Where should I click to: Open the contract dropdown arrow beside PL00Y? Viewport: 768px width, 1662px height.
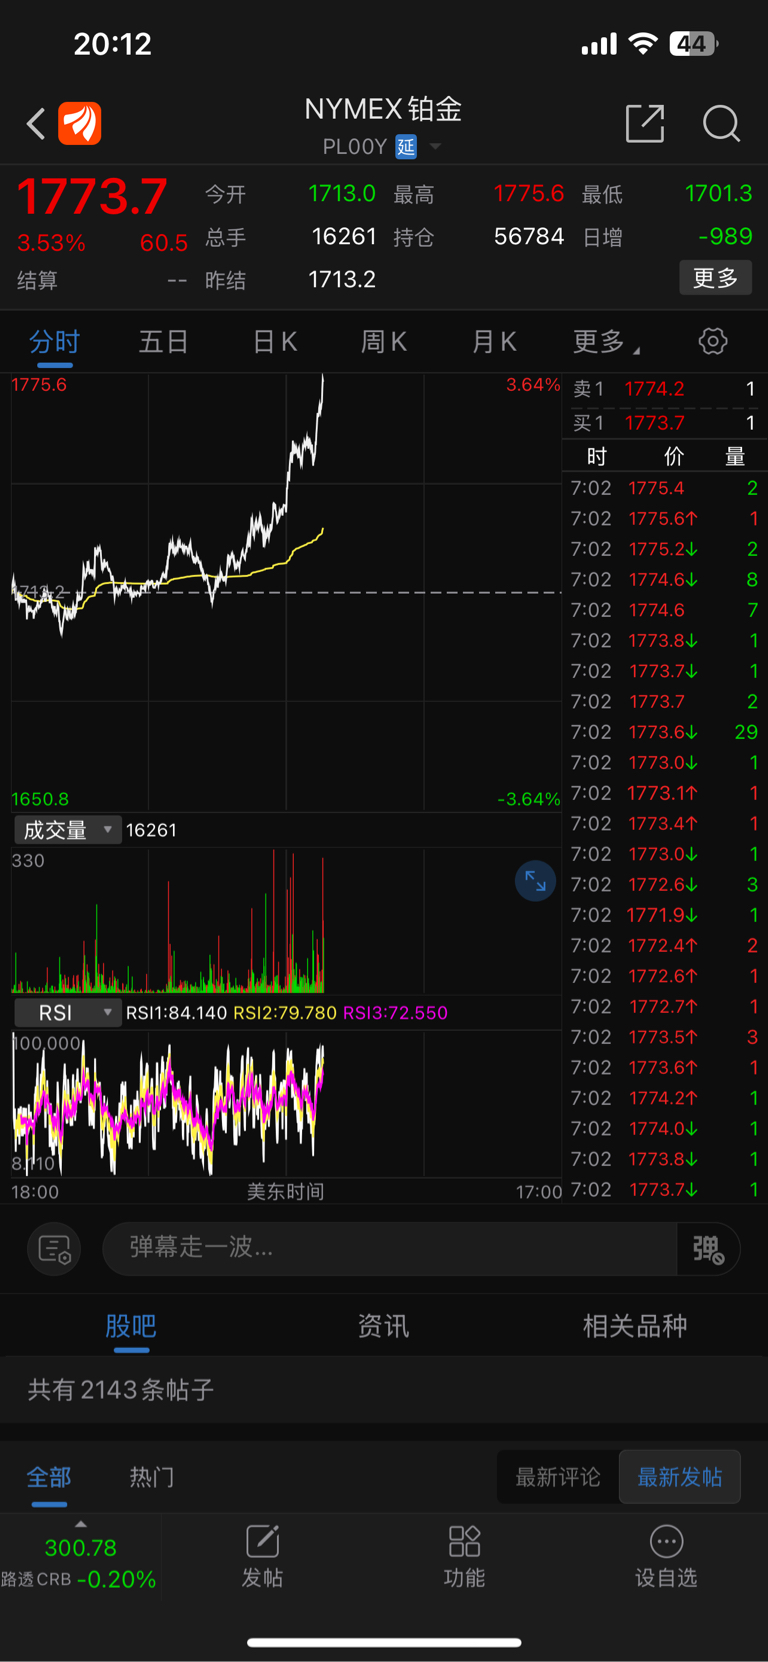(435, 147)
